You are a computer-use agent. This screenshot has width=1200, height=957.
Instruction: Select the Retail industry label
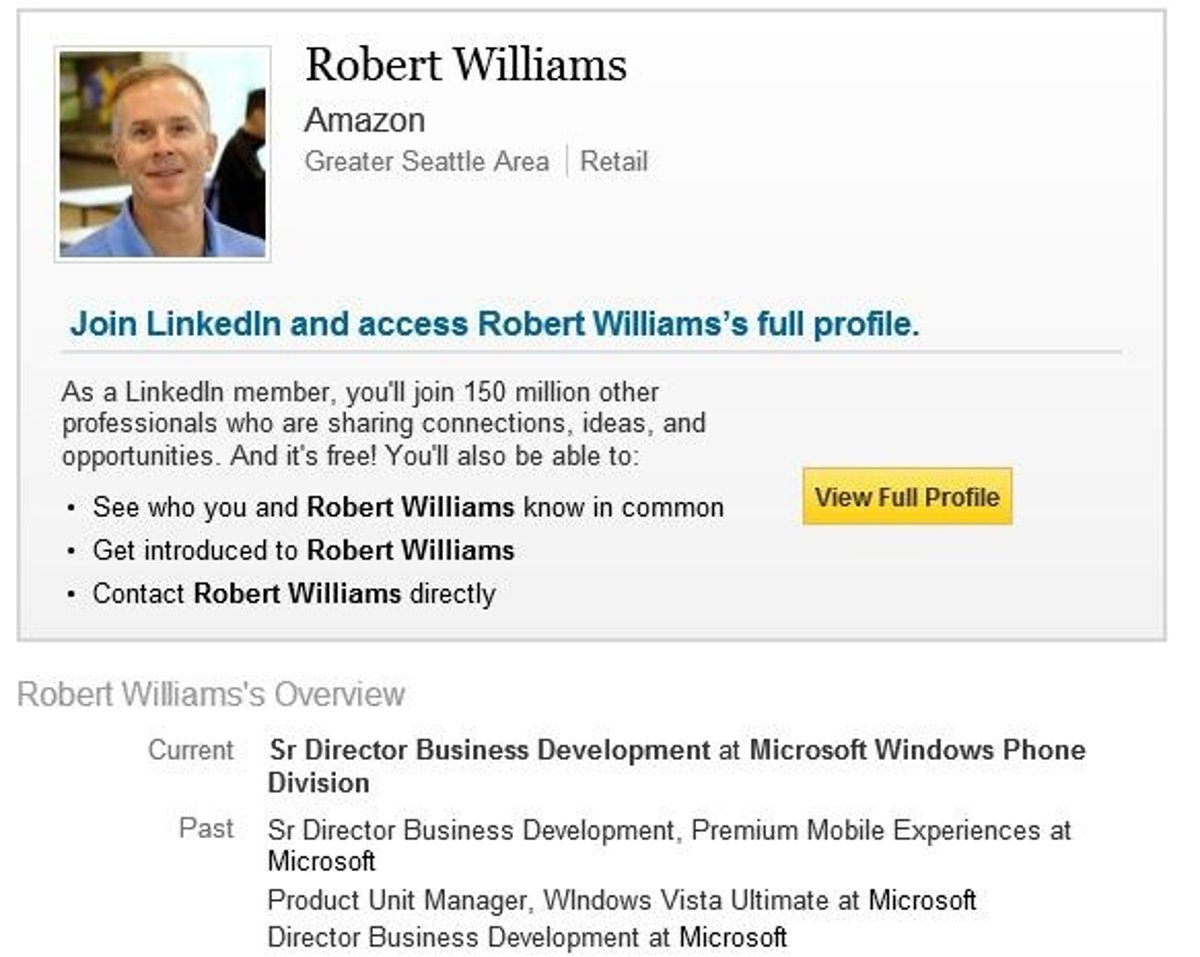[614, 162]
